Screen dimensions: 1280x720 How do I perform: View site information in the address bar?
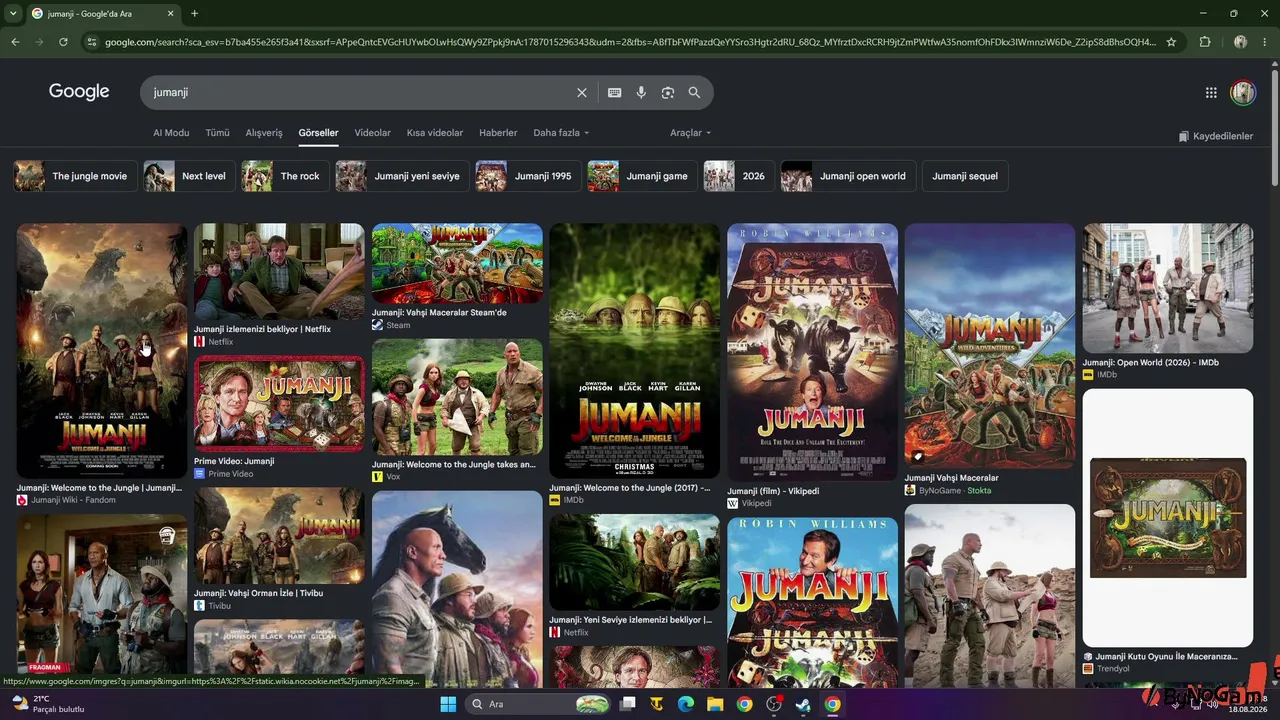point(92,42)
